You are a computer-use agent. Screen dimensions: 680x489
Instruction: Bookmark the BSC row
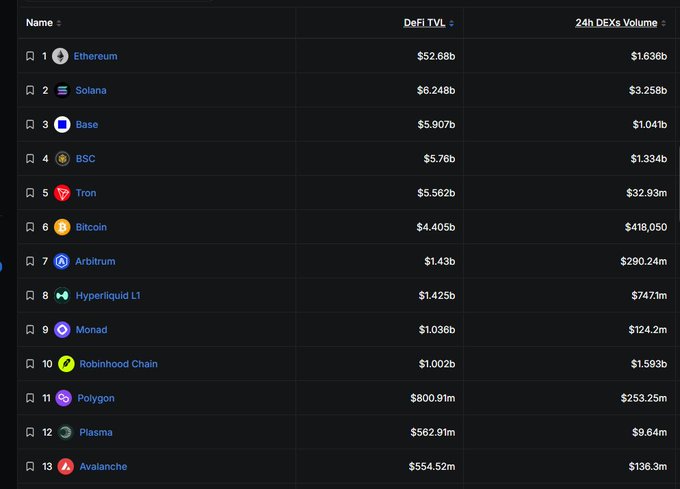30,159
